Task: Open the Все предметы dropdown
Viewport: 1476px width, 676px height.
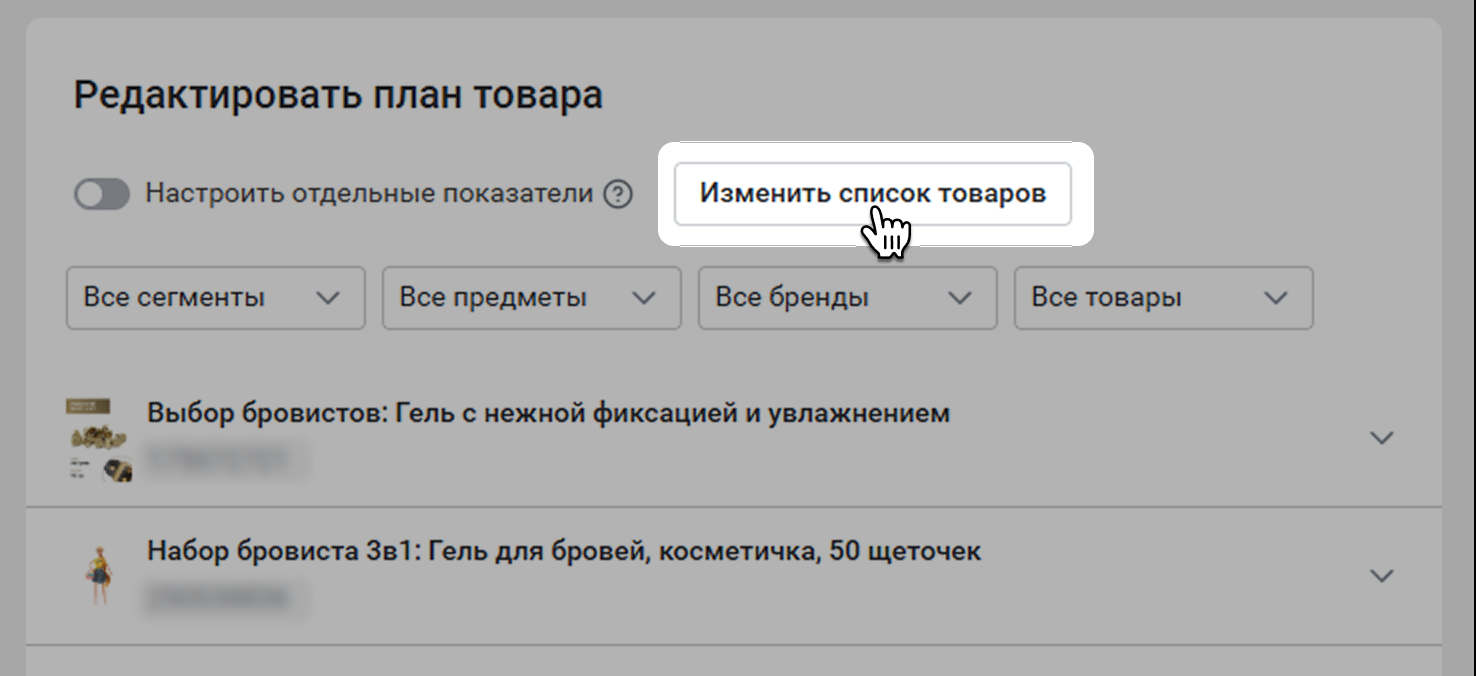Action: click(x=531, y=298)
